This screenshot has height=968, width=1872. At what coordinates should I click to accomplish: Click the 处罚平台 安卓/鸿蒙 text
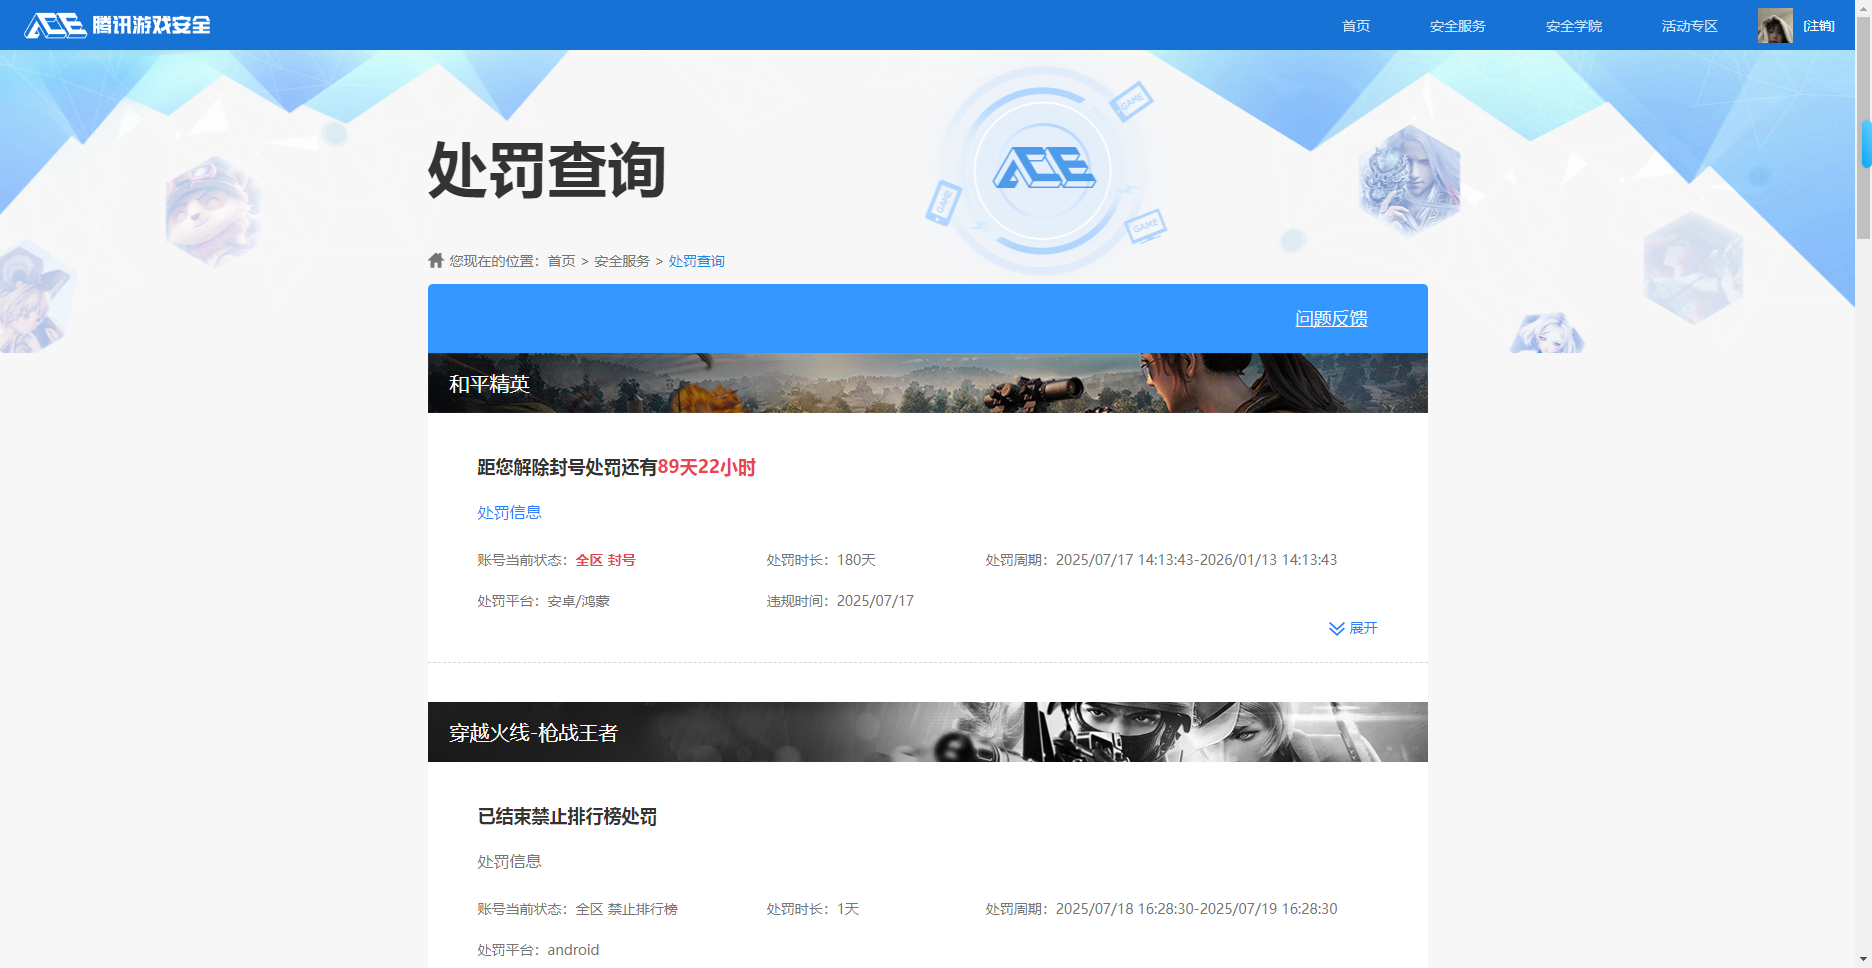coord(543,601)
